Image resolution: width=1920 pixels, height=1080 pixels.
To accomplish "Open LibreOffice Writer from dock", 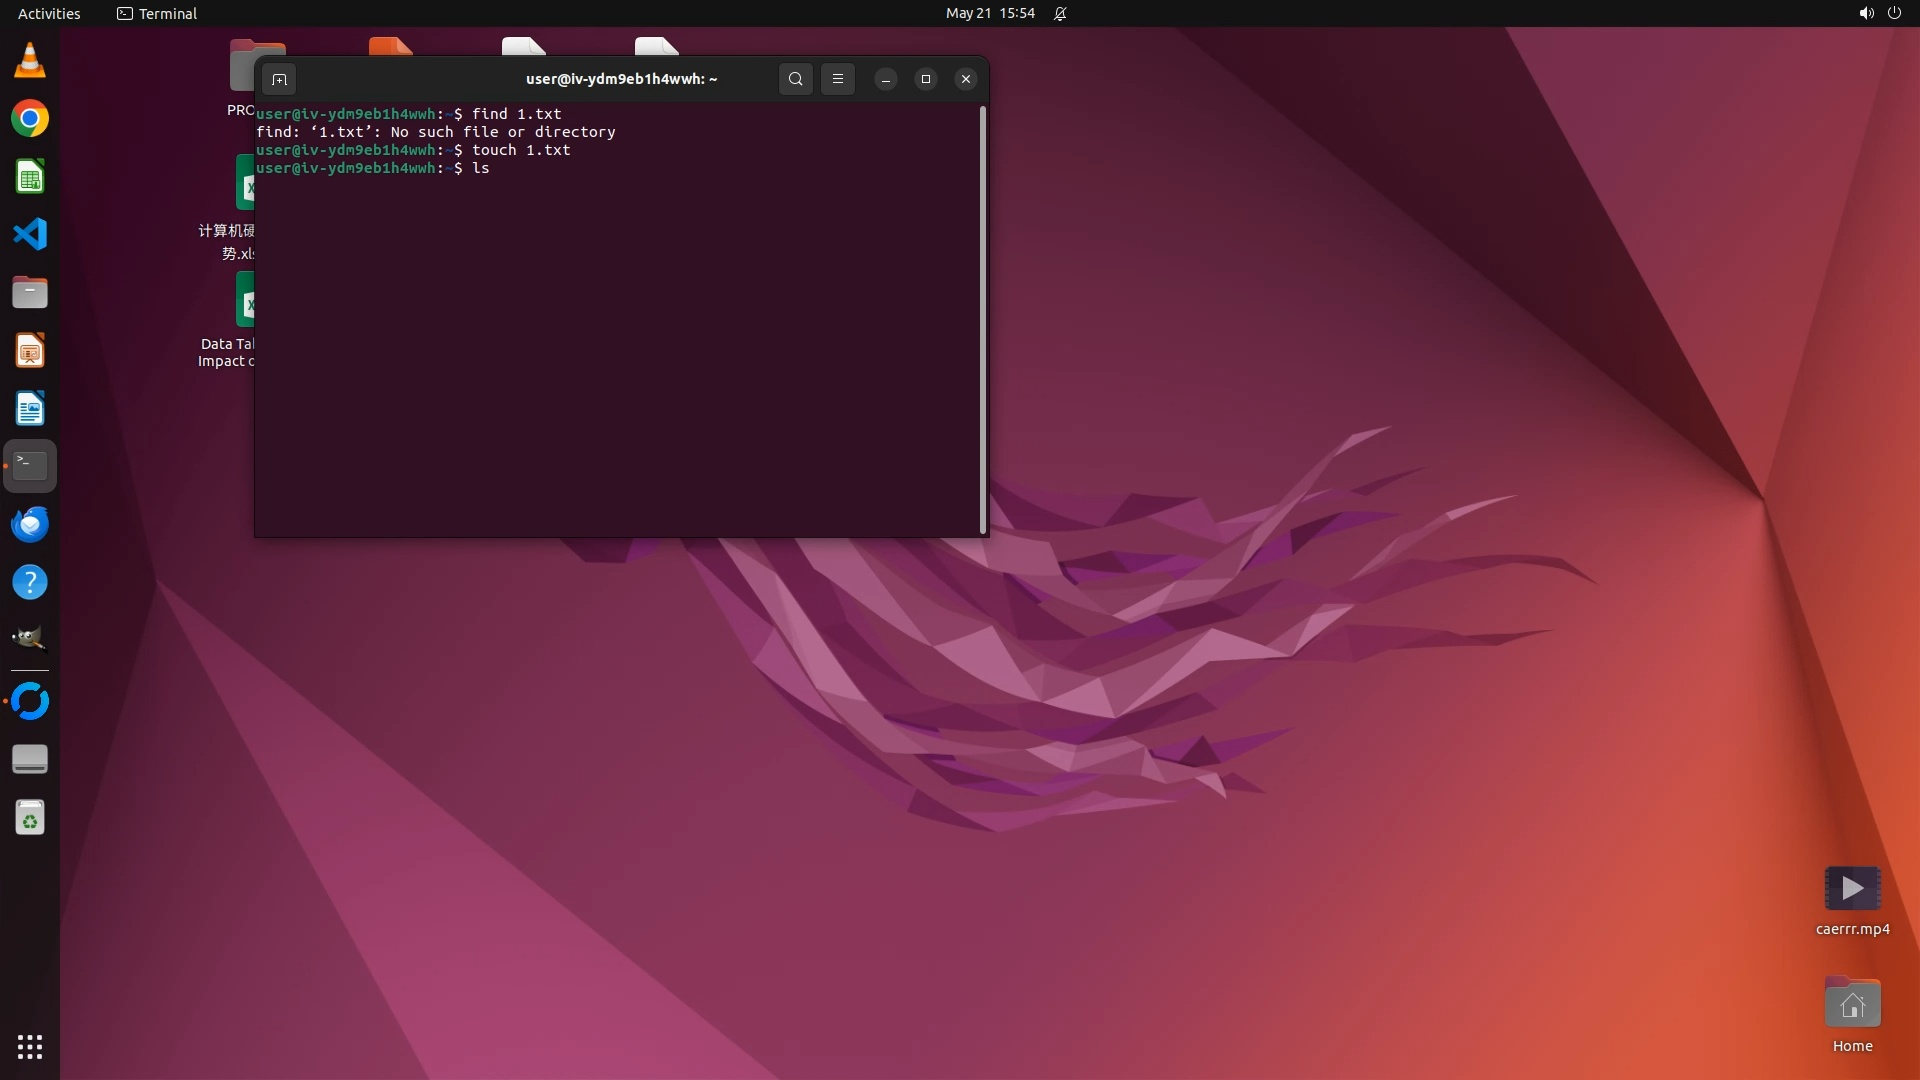I will [30, 409].
